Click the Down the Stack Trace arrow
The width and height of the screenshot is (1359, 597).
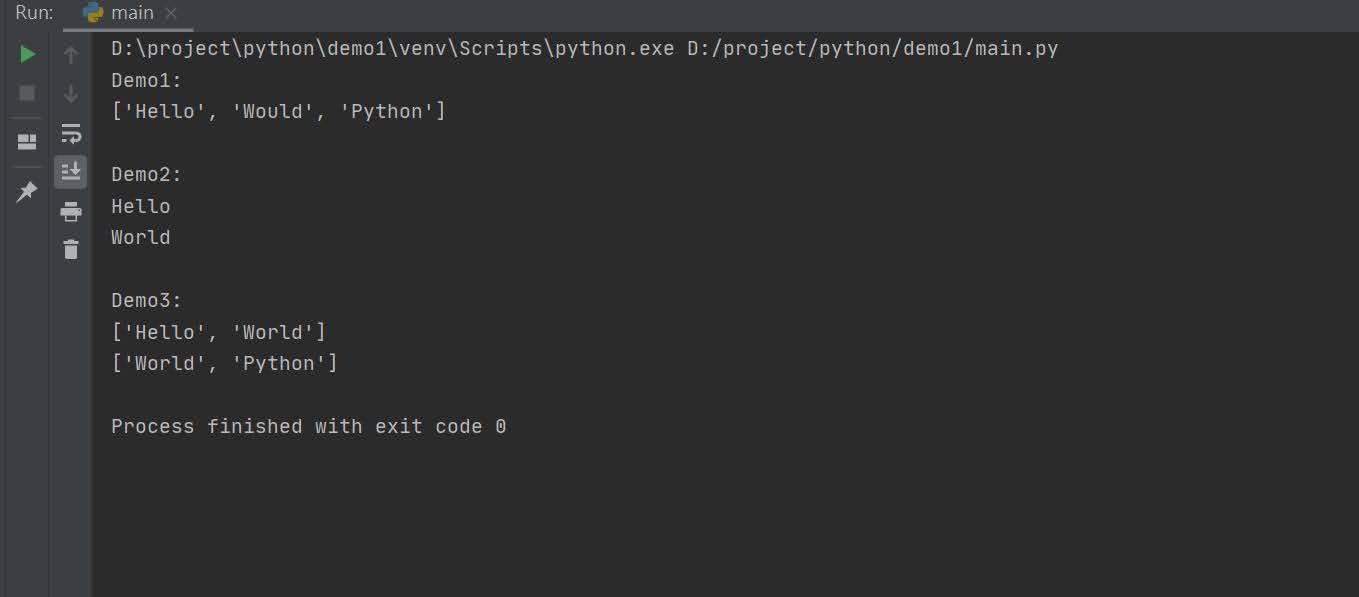(71, 94)
